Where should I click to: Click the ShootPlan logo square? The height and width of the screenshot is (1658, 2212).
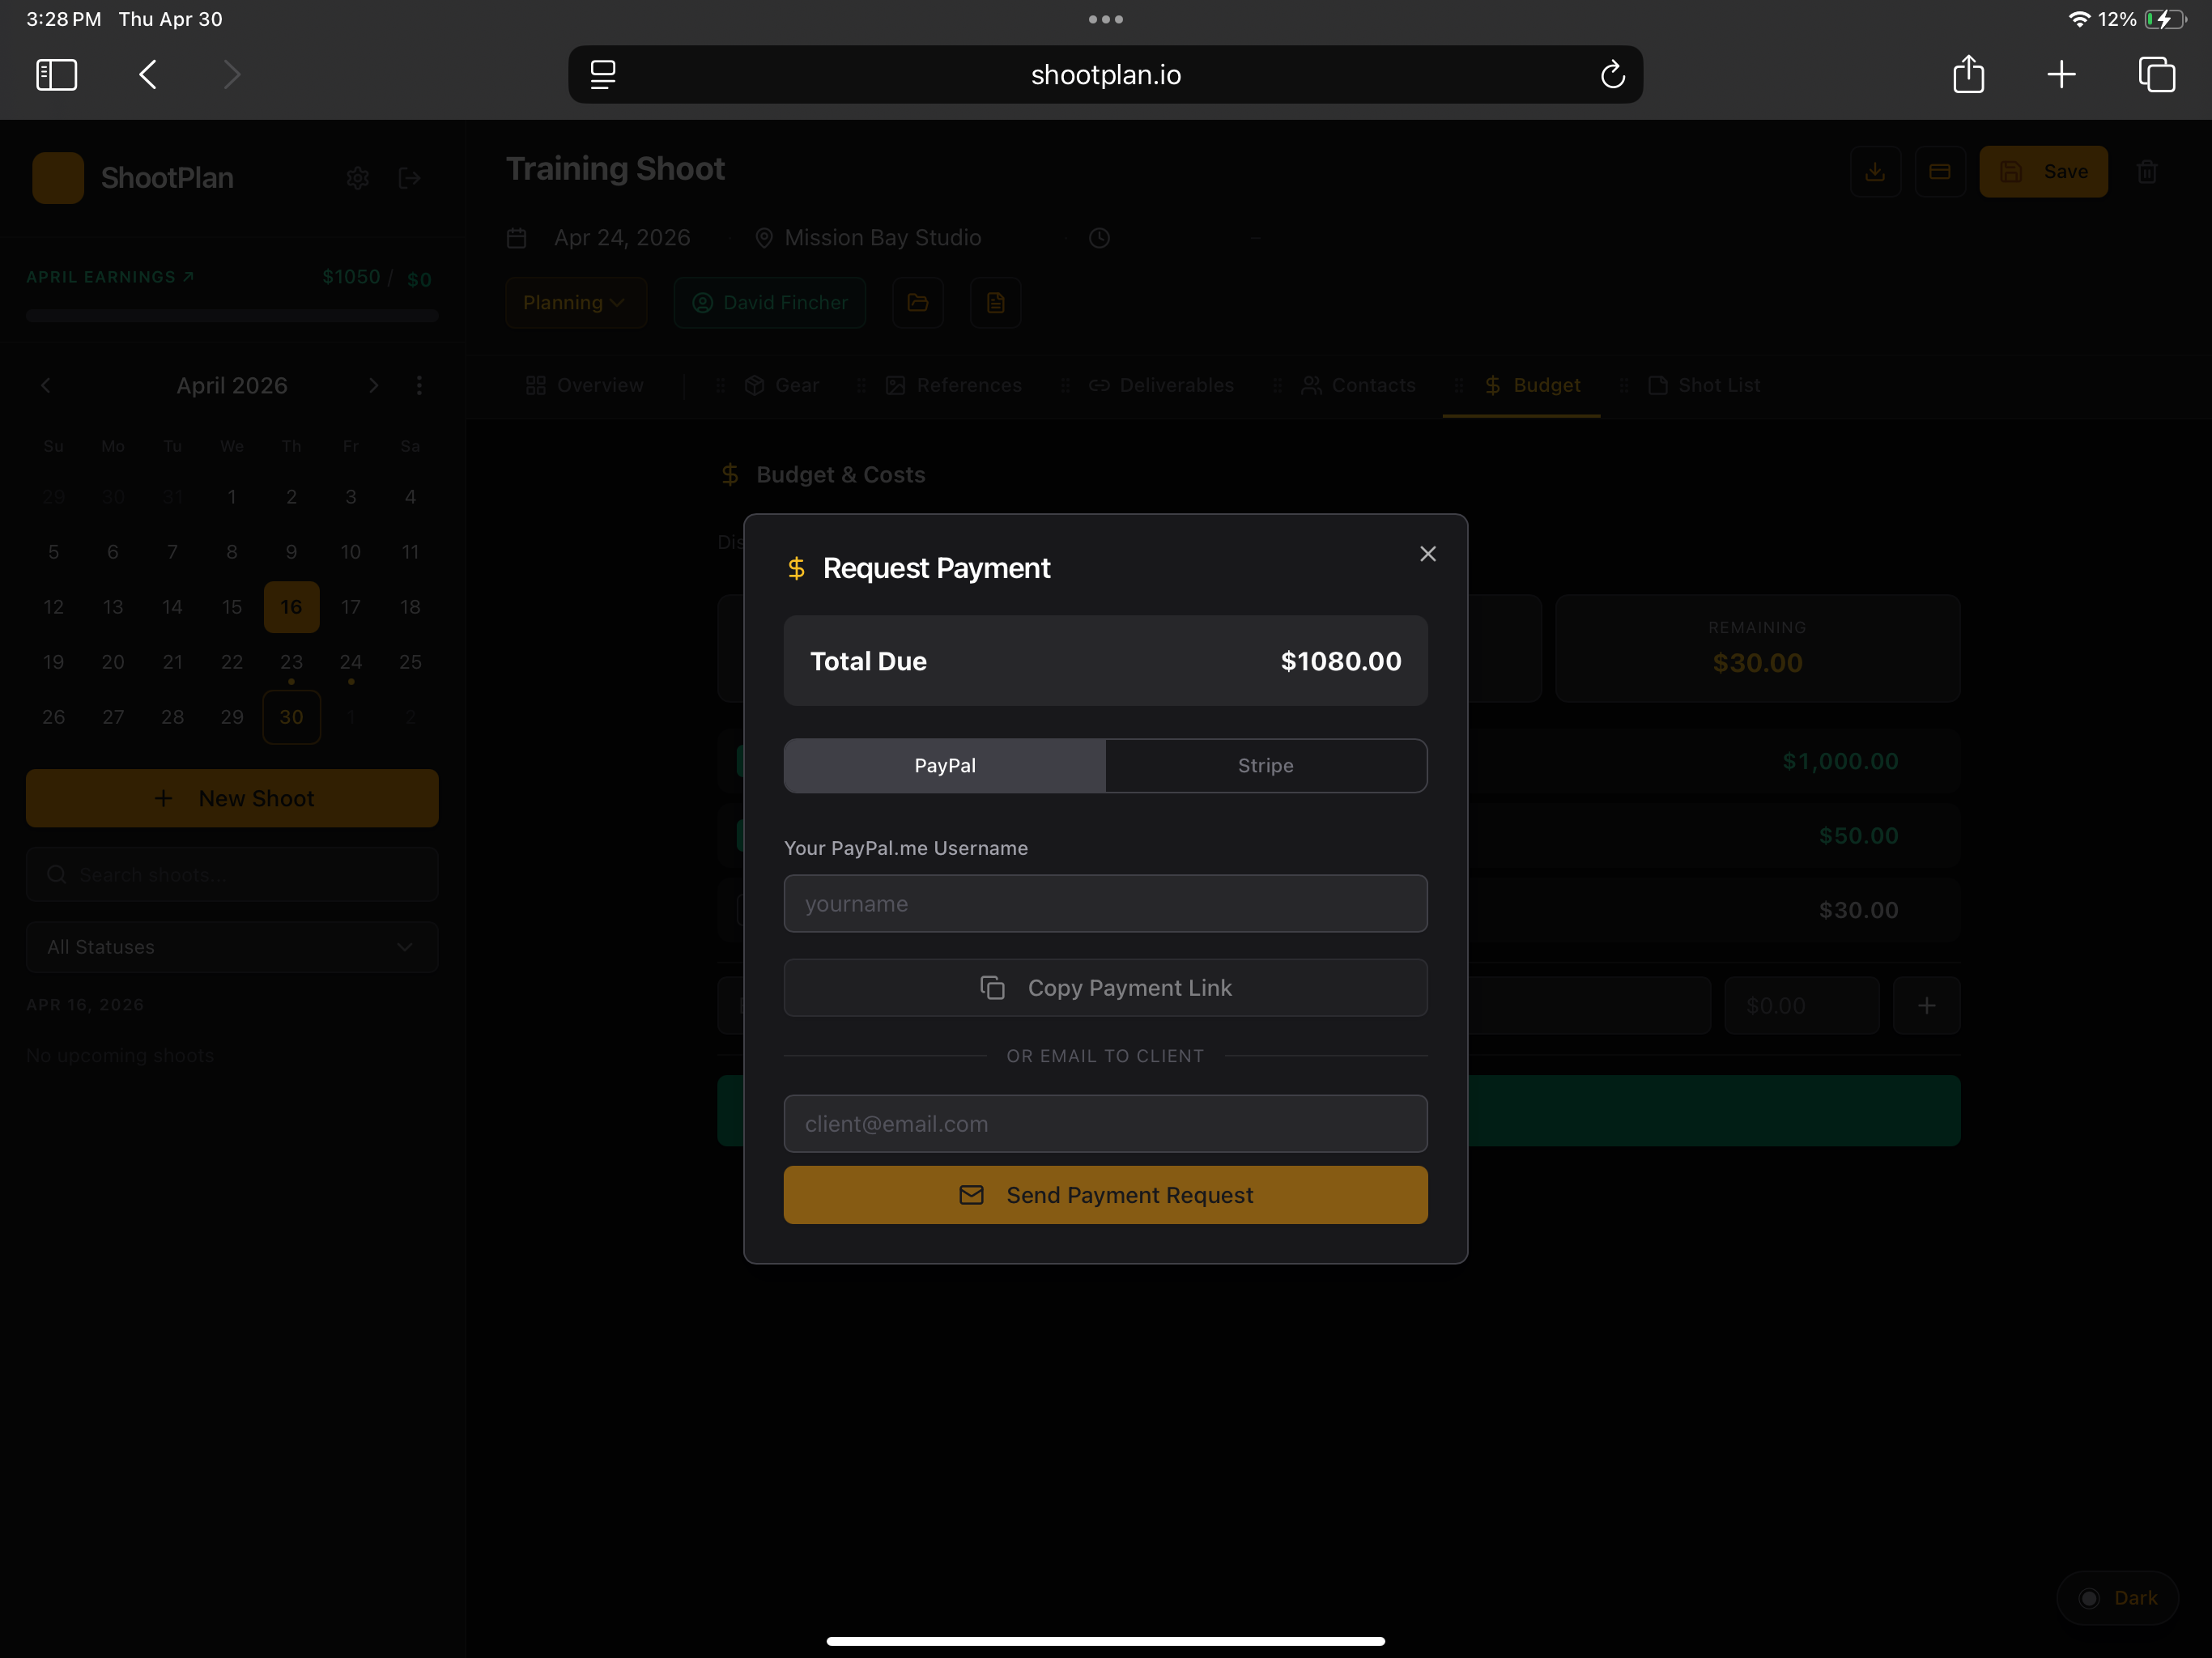pos(58,178)
